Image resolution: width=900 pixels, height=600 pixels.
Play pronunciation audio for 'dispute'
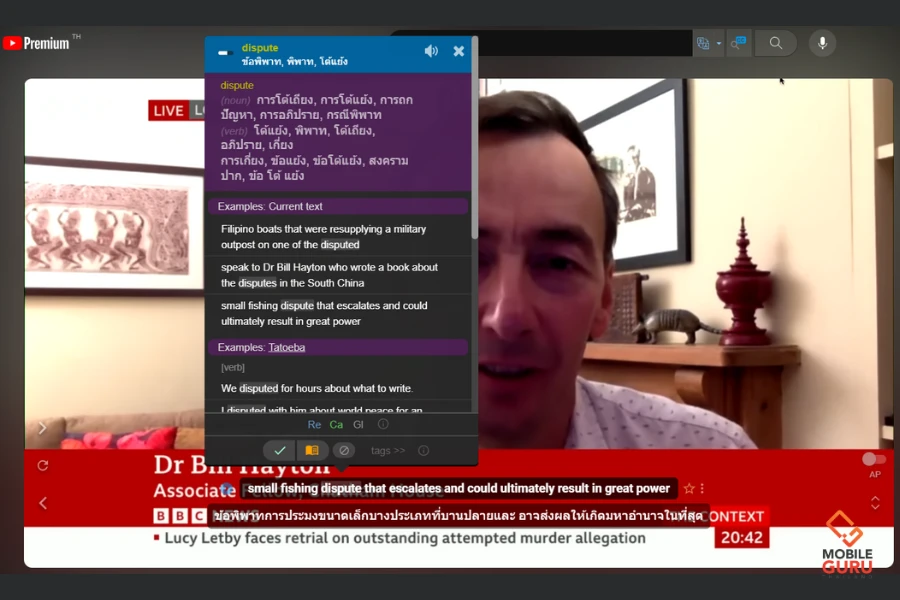[x=431, y=51]
